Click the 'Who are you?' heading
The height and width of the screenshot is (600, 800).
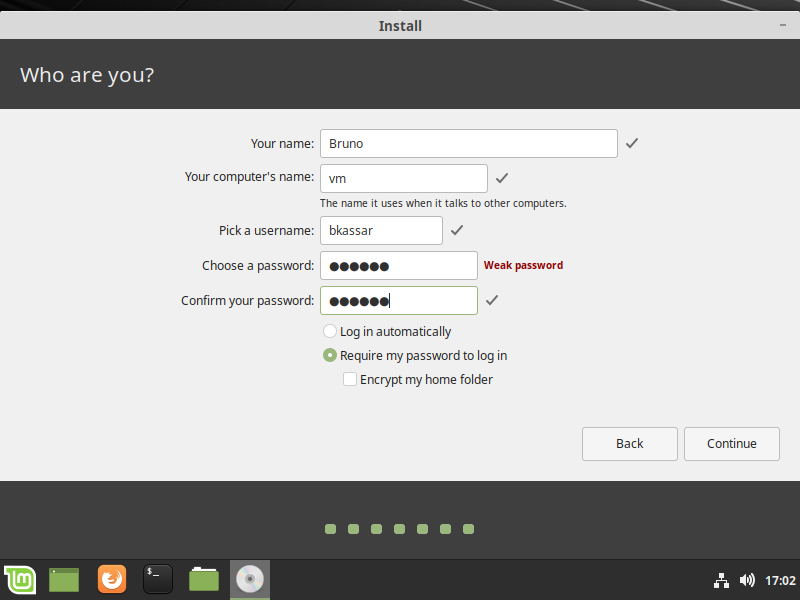click(x=87, y=75)
